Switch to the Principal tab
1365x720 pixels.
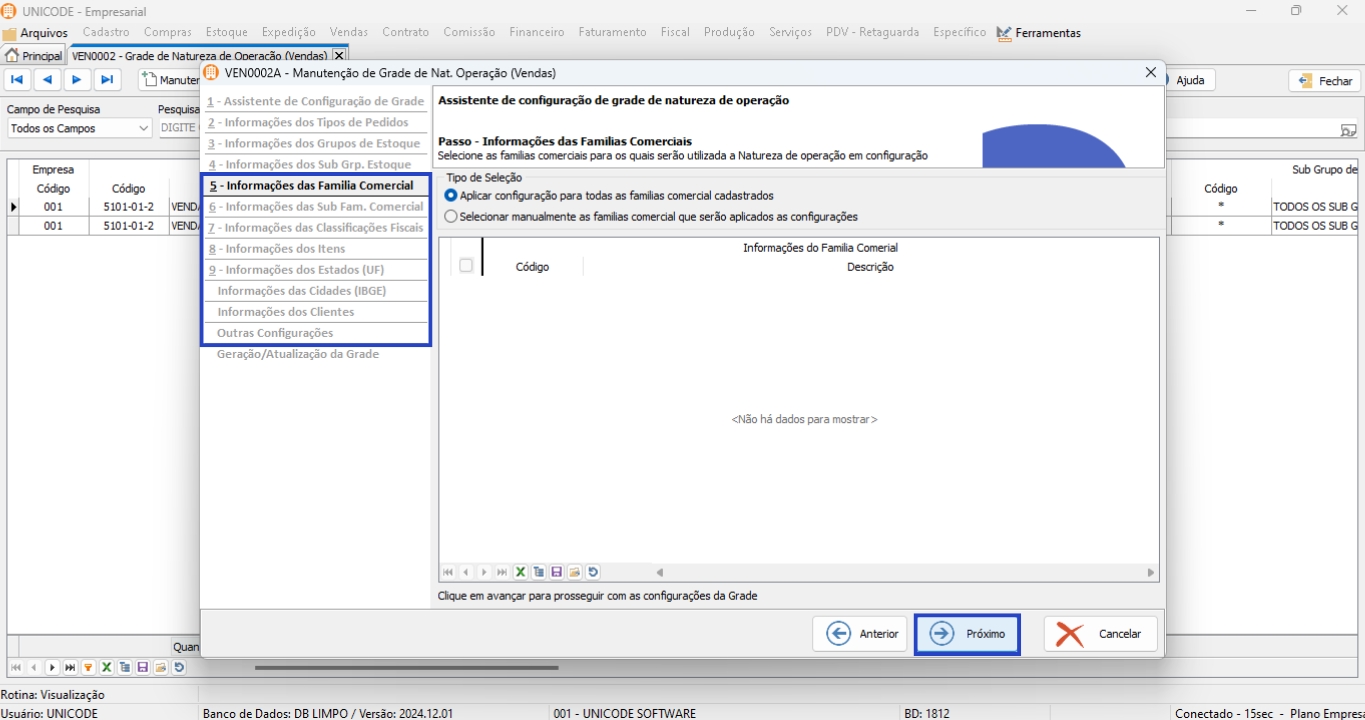point(34,56)
